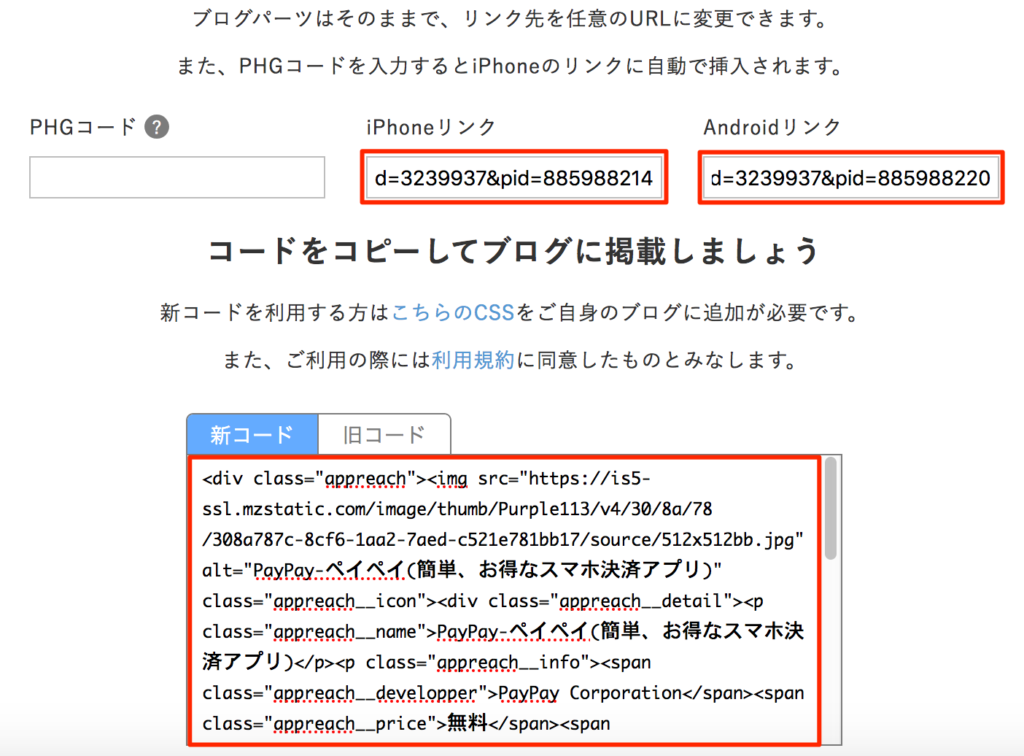Click the Androidリンク URL input field
1024x756 pixels.
pos(851,178)
